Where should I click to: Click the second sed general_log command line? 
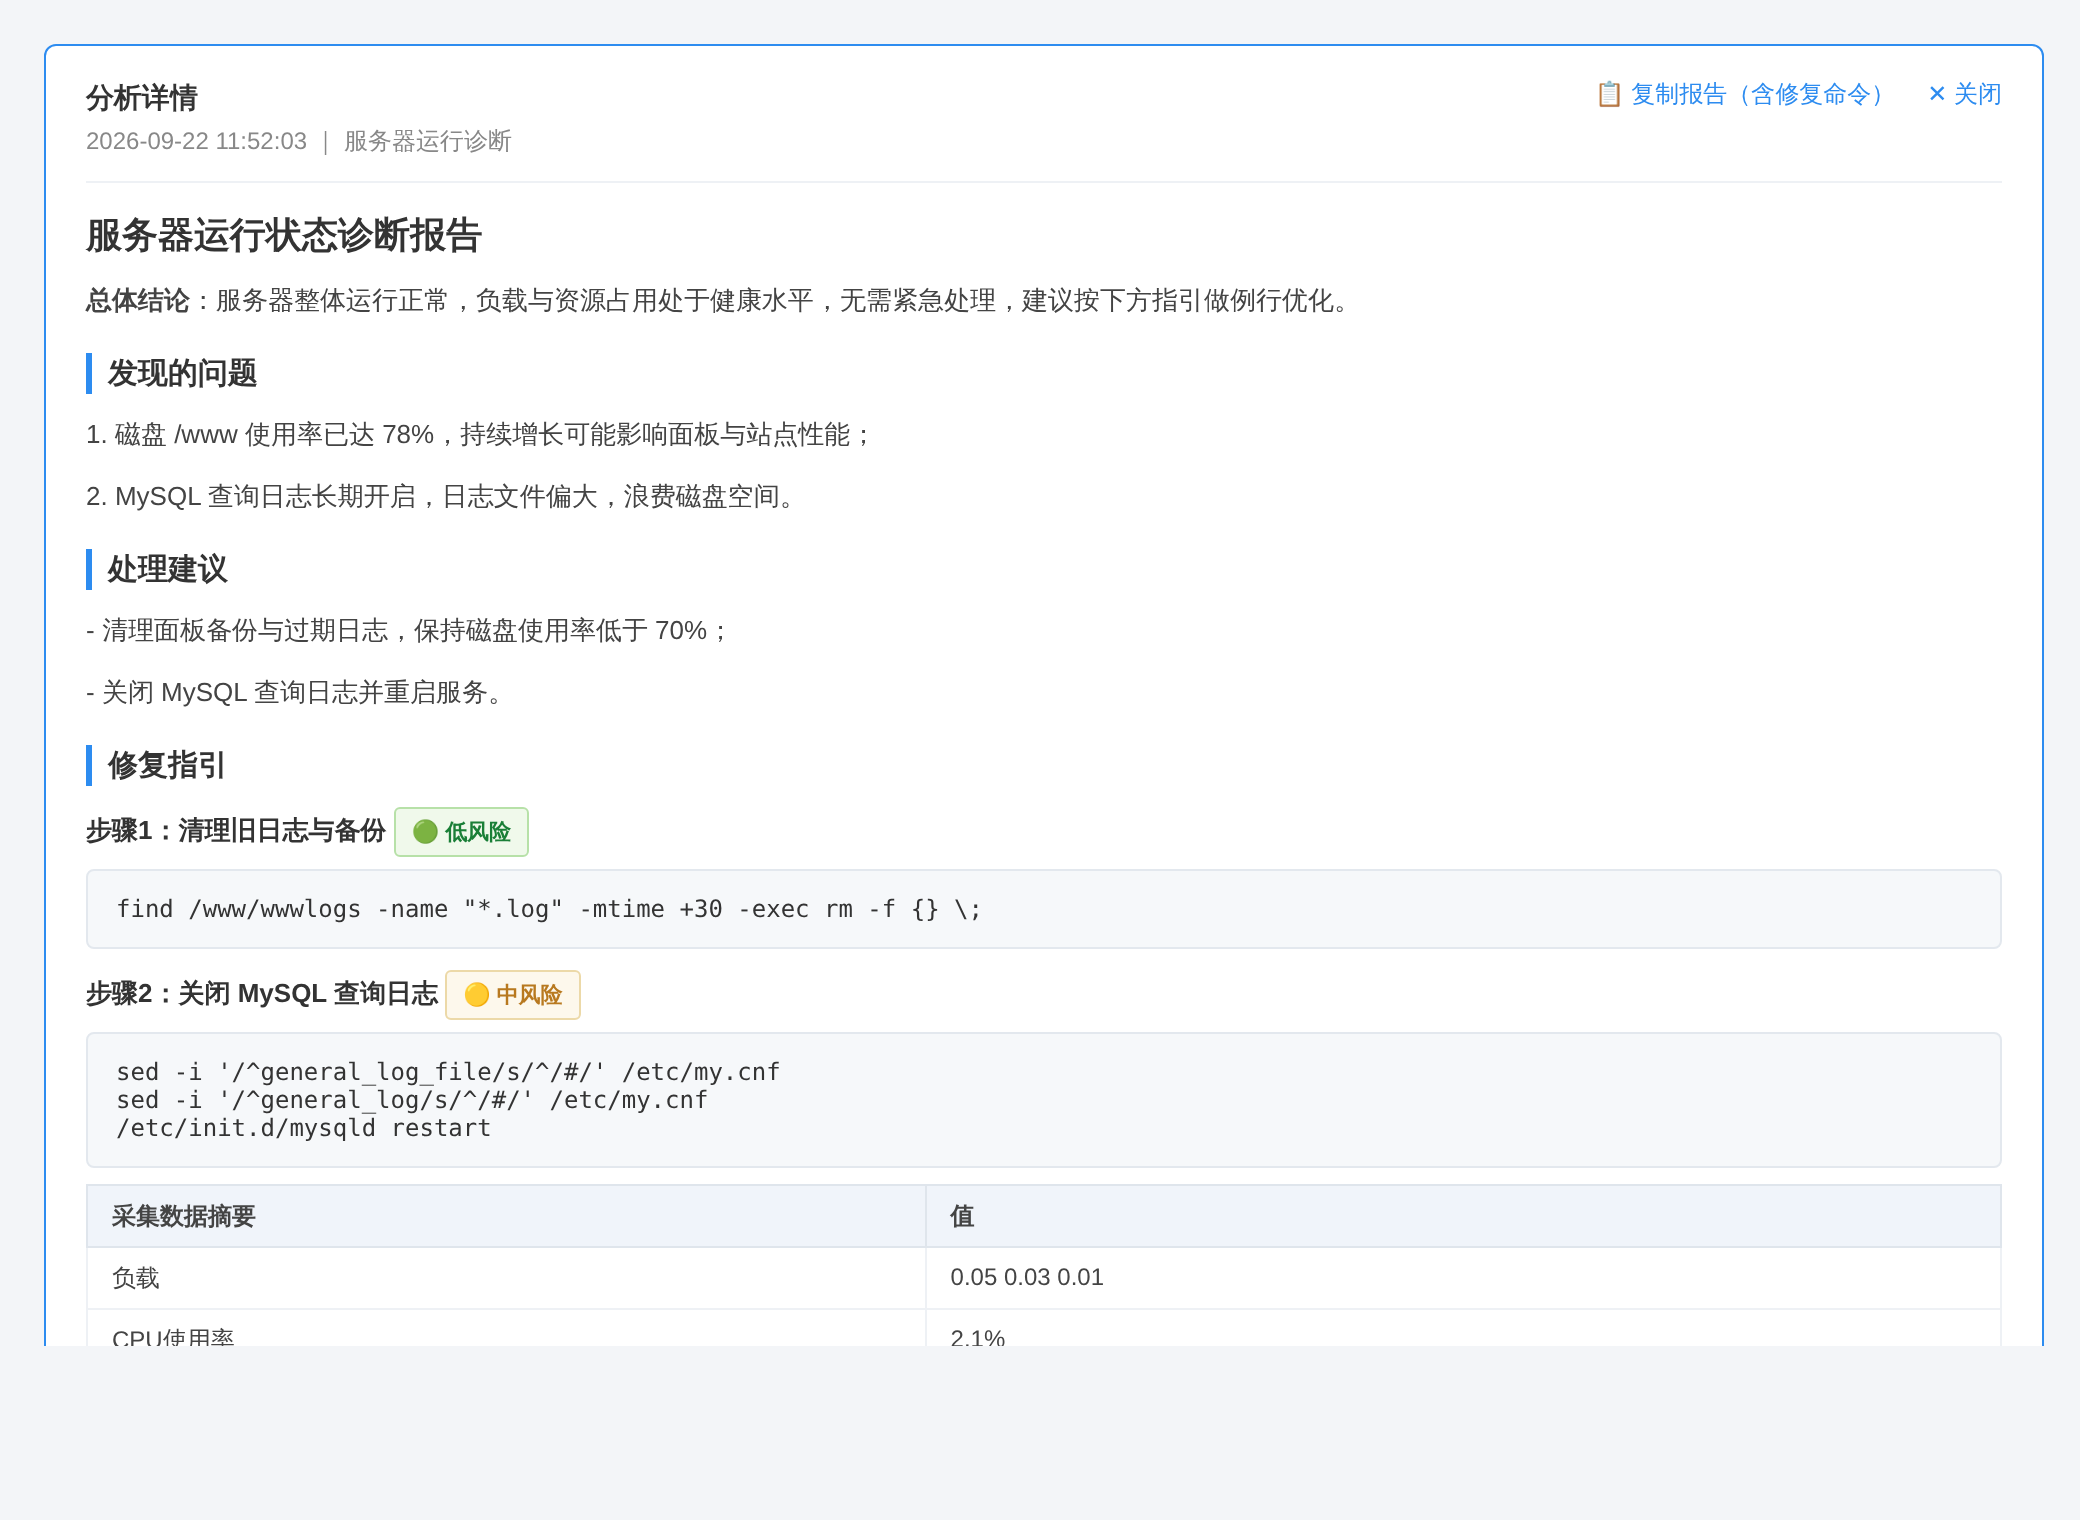tap(412, 1100)
